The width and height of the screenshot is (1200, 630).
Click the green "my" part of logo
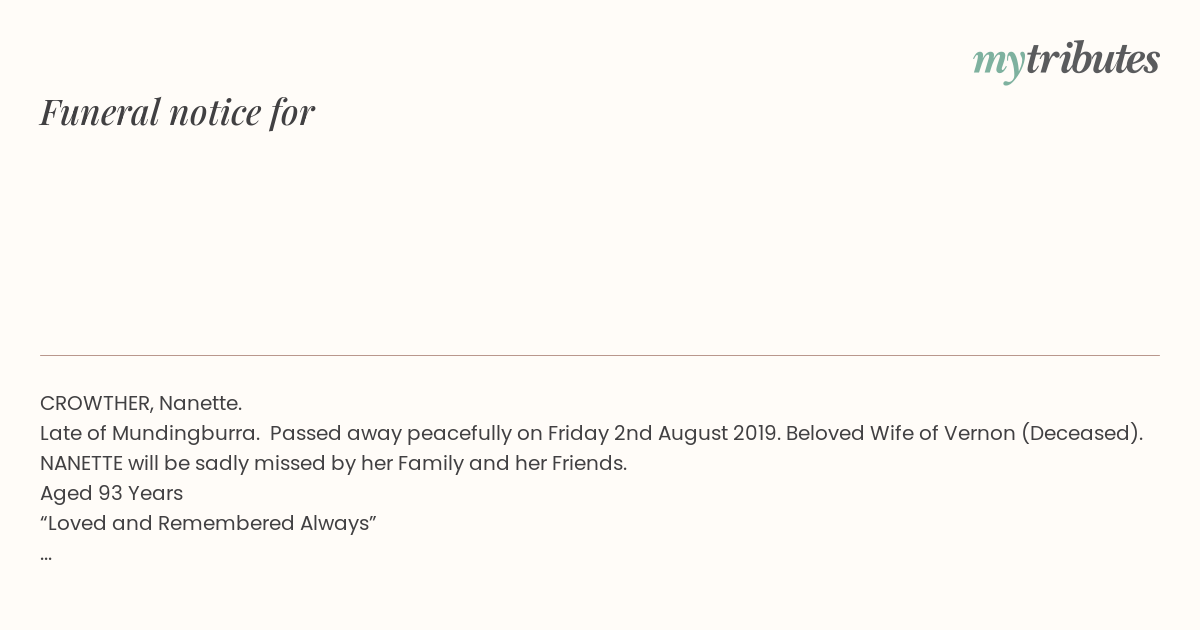click(999, 62)
